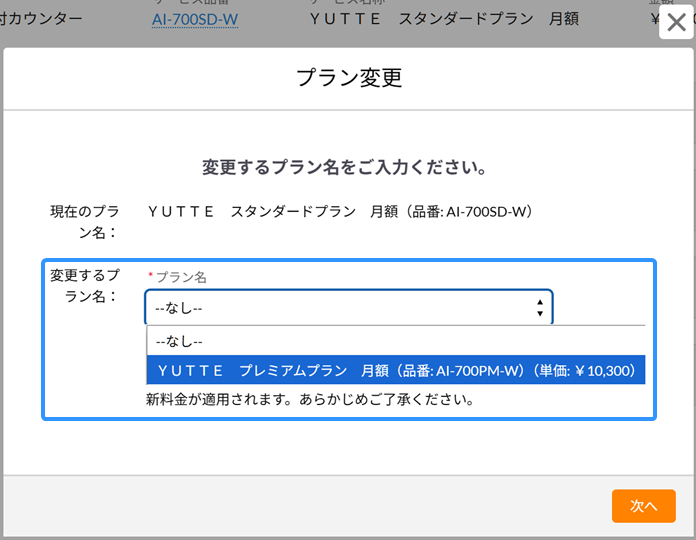This screenshot has height=540, width=696.
Task: Click the 変更するプラン名をご入力ください instruction text
Action: pyautogui.click(x=344, y=167)
